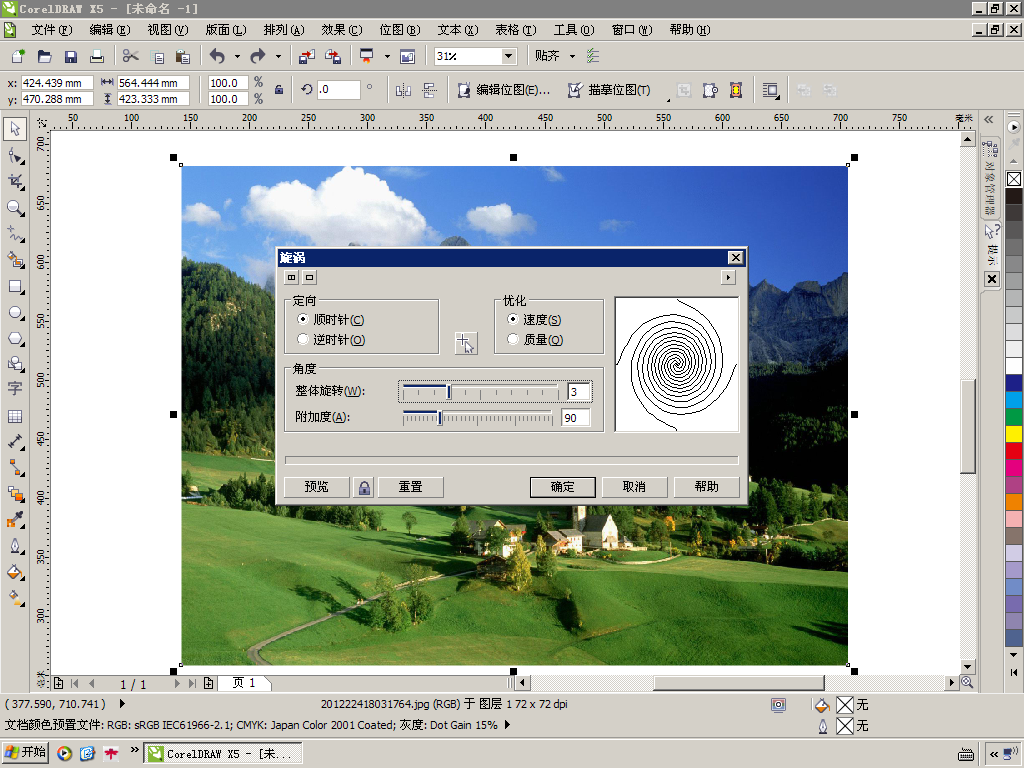The width and height of the screenshot is (1024, 768).
Task: Click the Ellipse tool icon
Action: 16,313
